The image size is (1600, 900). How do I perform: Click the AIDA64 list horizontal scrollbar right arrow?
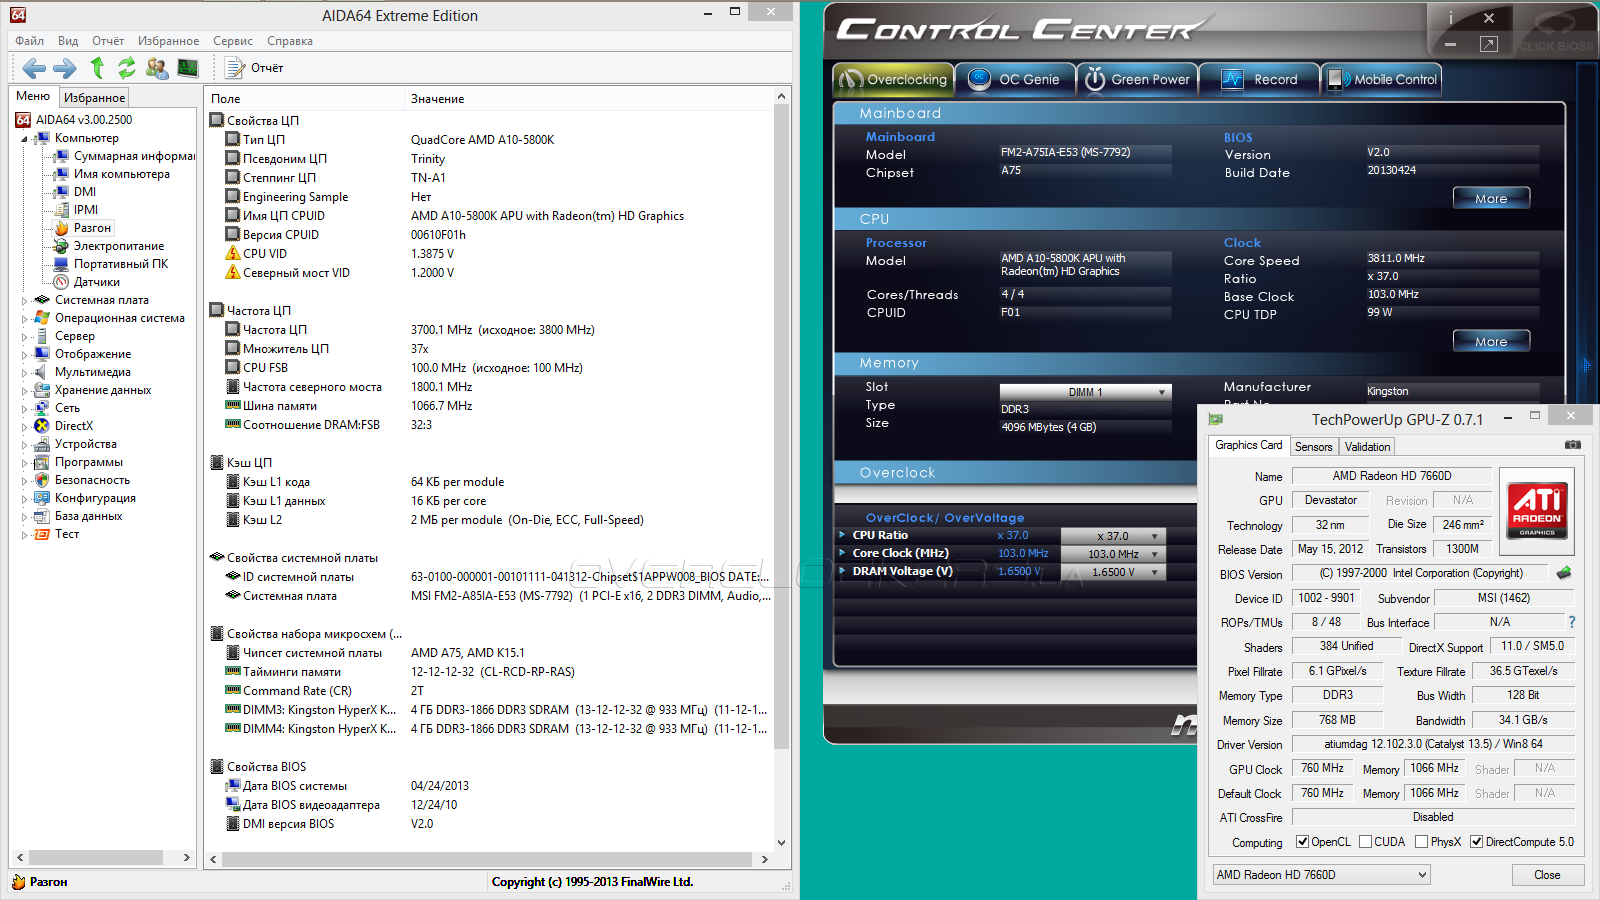click(x=765, y=859)
